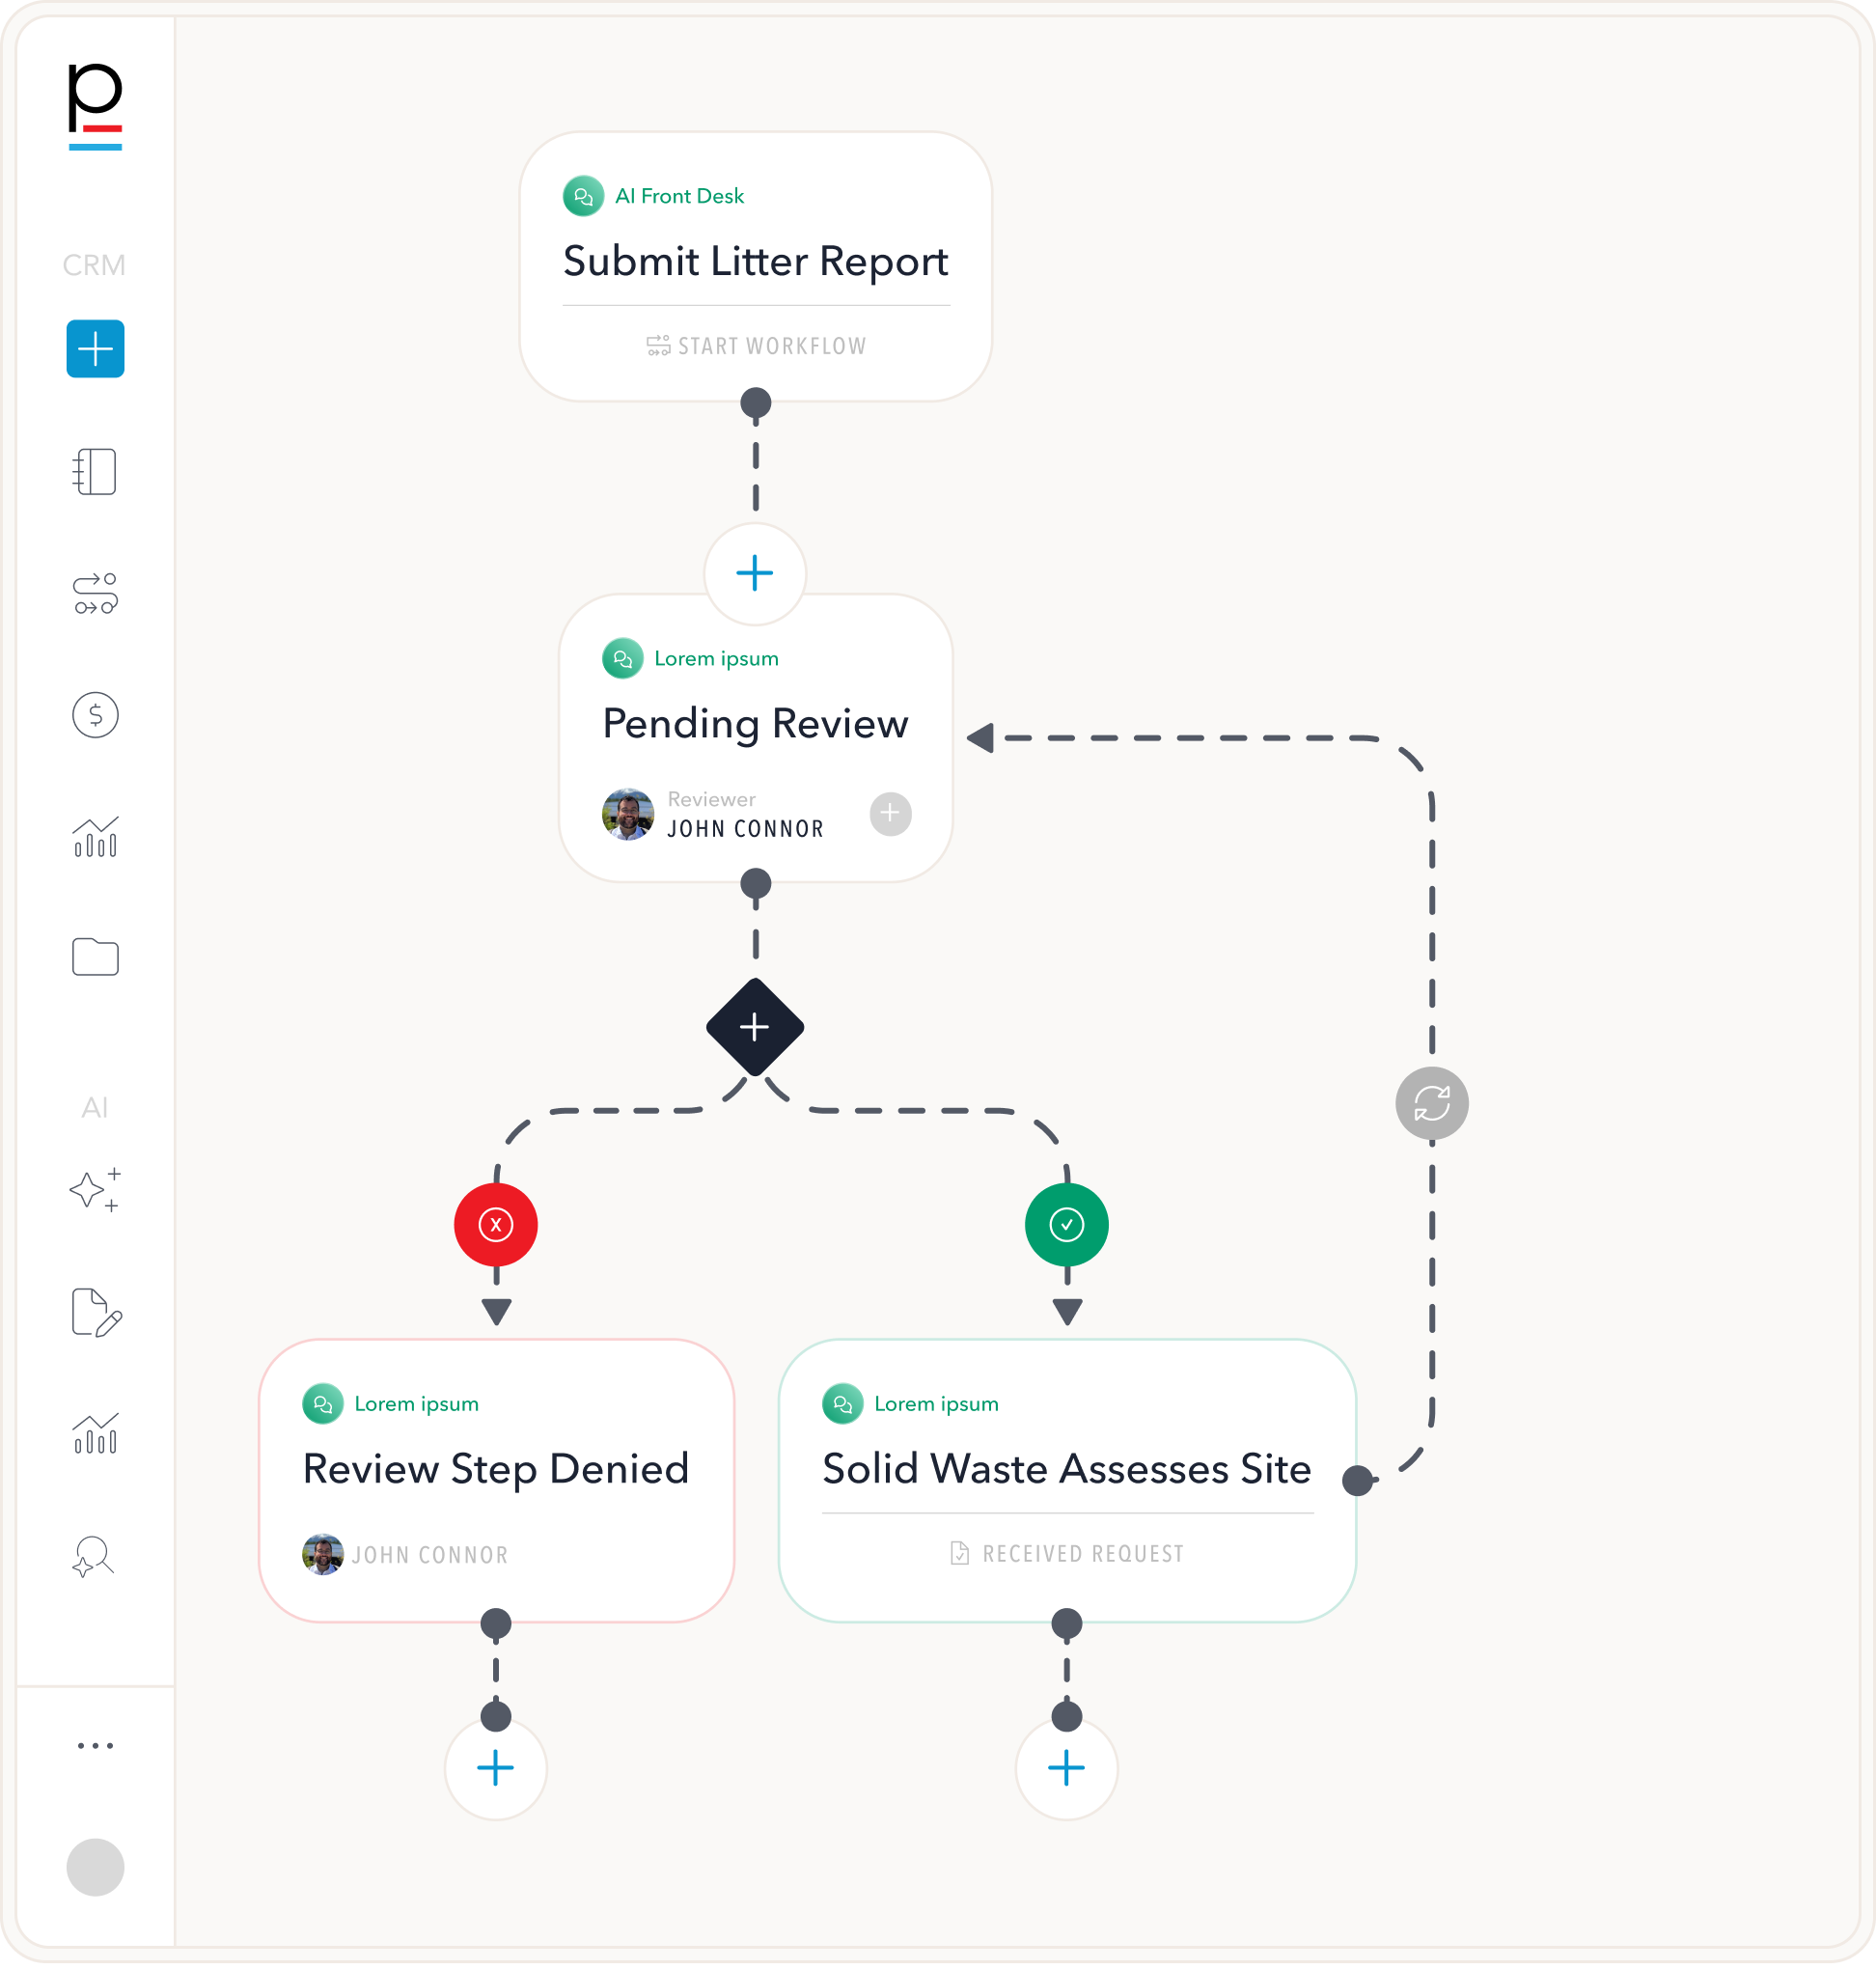
Task: Open the workflows icon in sidebar
Action: click(x=95, y=594)
